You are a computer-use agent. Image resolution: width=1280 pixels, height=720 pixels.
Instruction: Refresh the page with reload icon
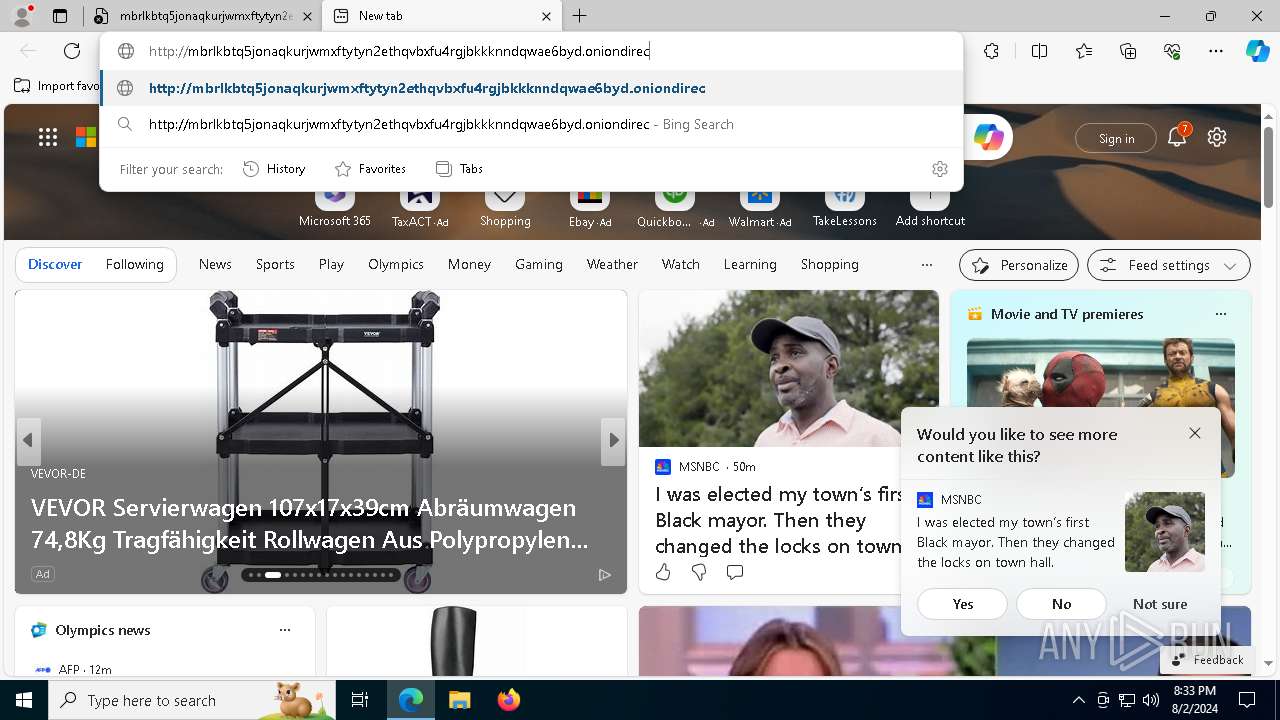click(x=72, y=51)
